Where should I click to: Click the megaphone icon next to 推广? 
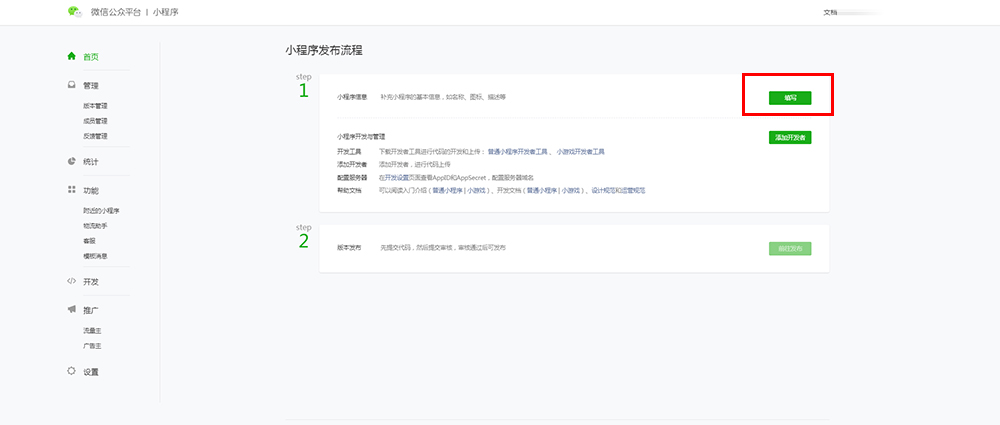[x=71, y=311]
